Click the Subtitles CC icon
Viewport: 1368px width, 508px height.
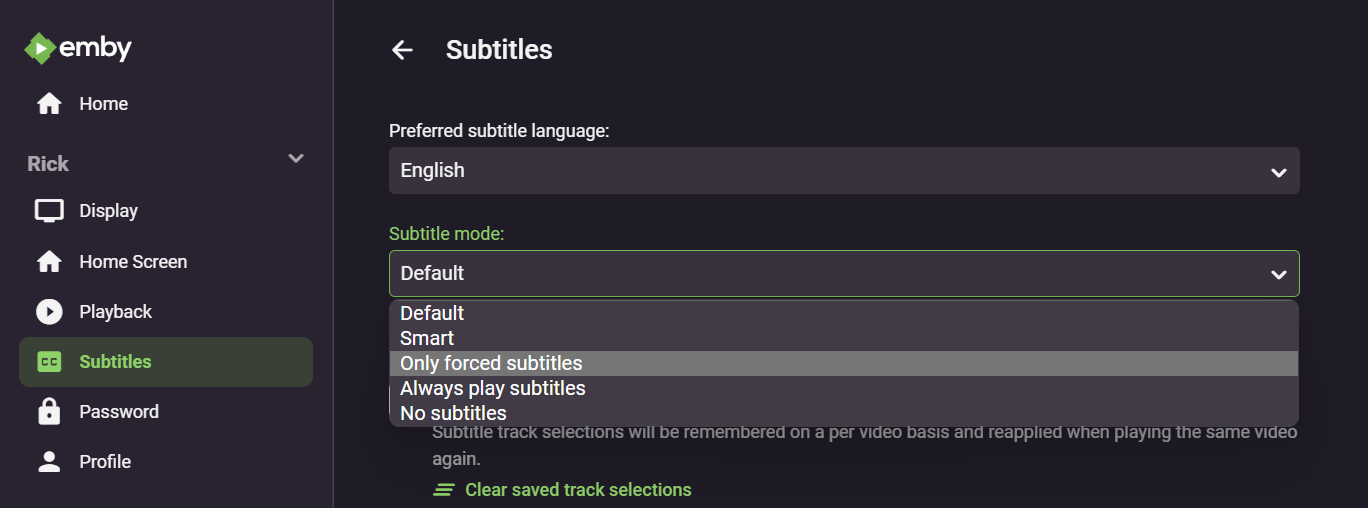tap(49, 362)
